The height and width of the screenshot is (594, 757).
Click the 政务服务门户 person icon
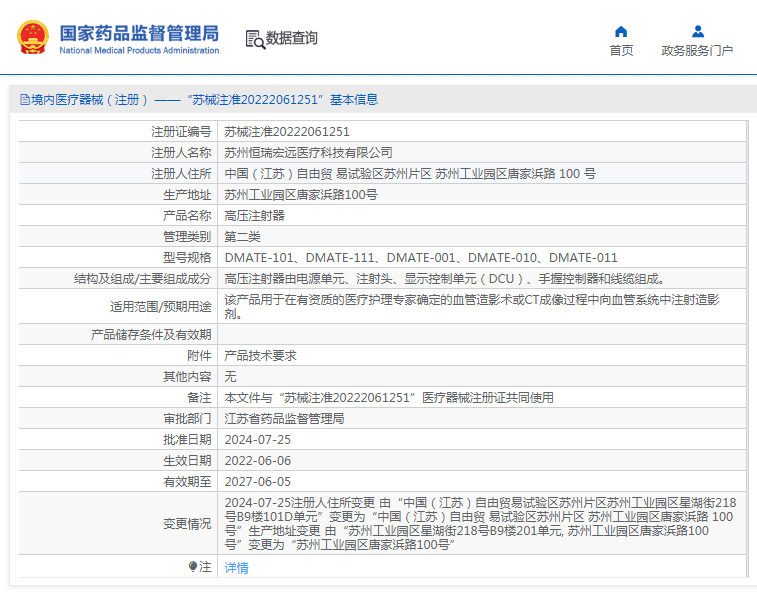click(x=697, y=31)
